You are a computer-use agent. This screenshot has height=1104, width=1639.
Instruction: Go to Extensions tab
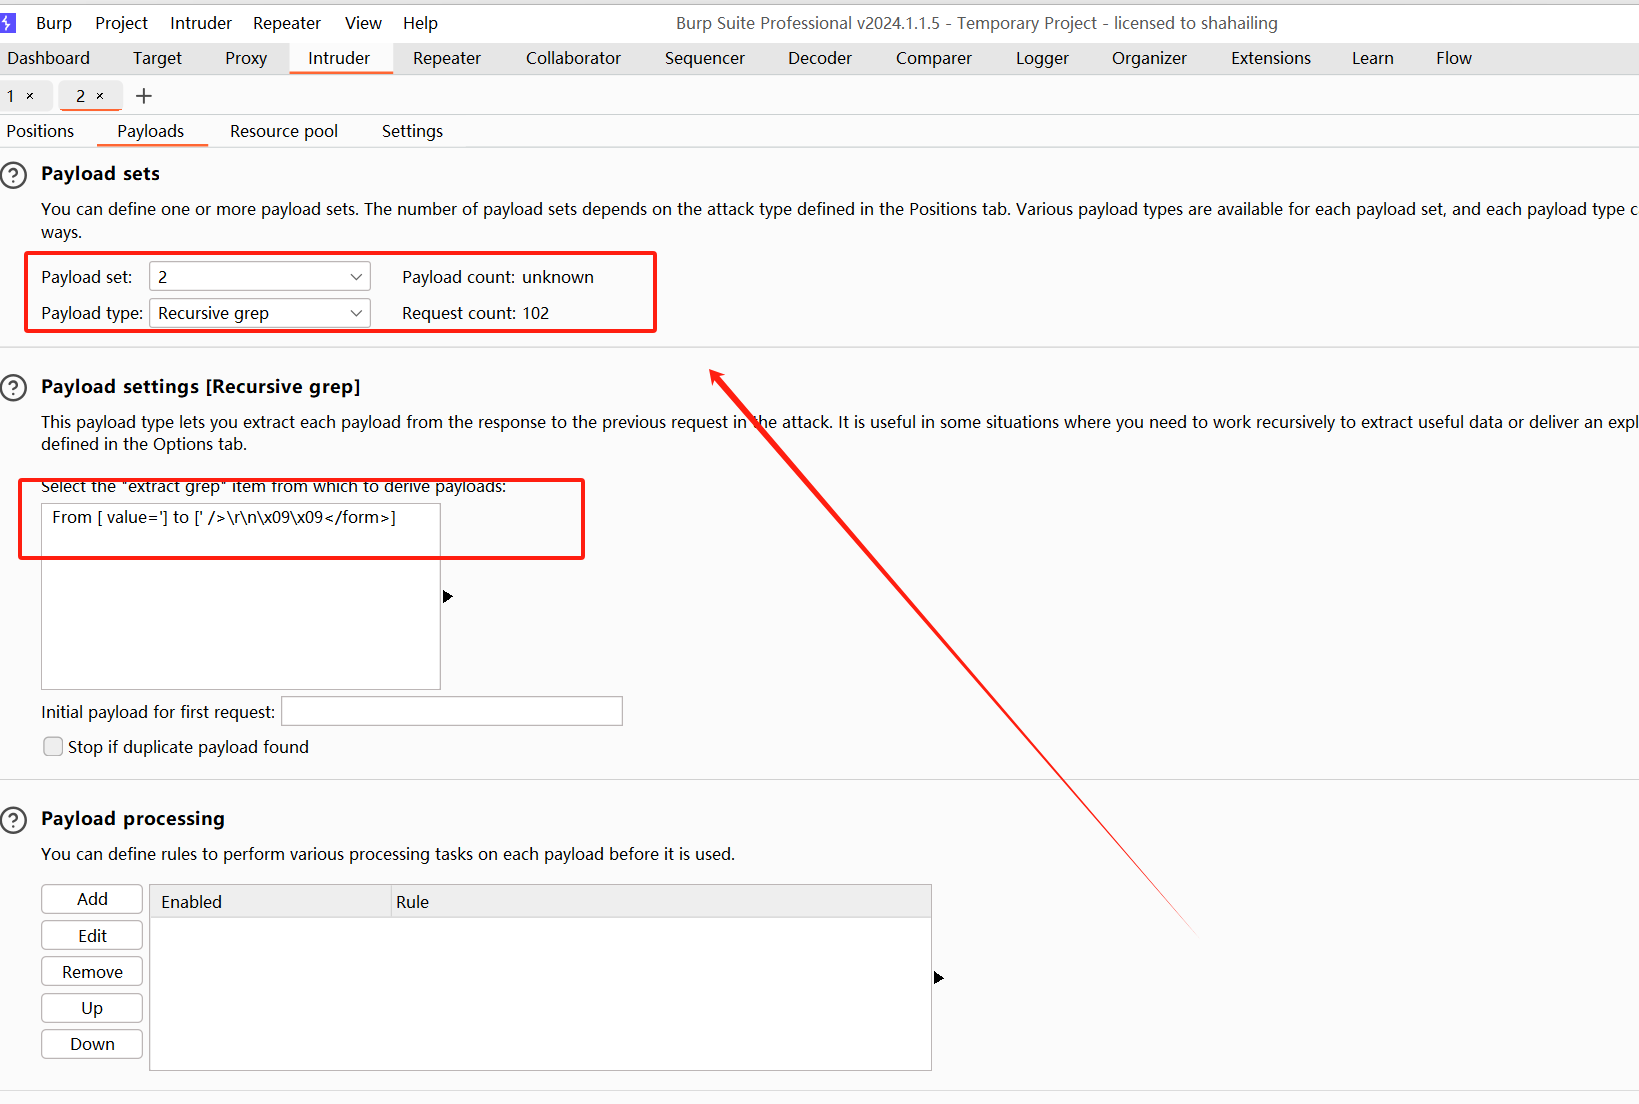(1271, 58)
